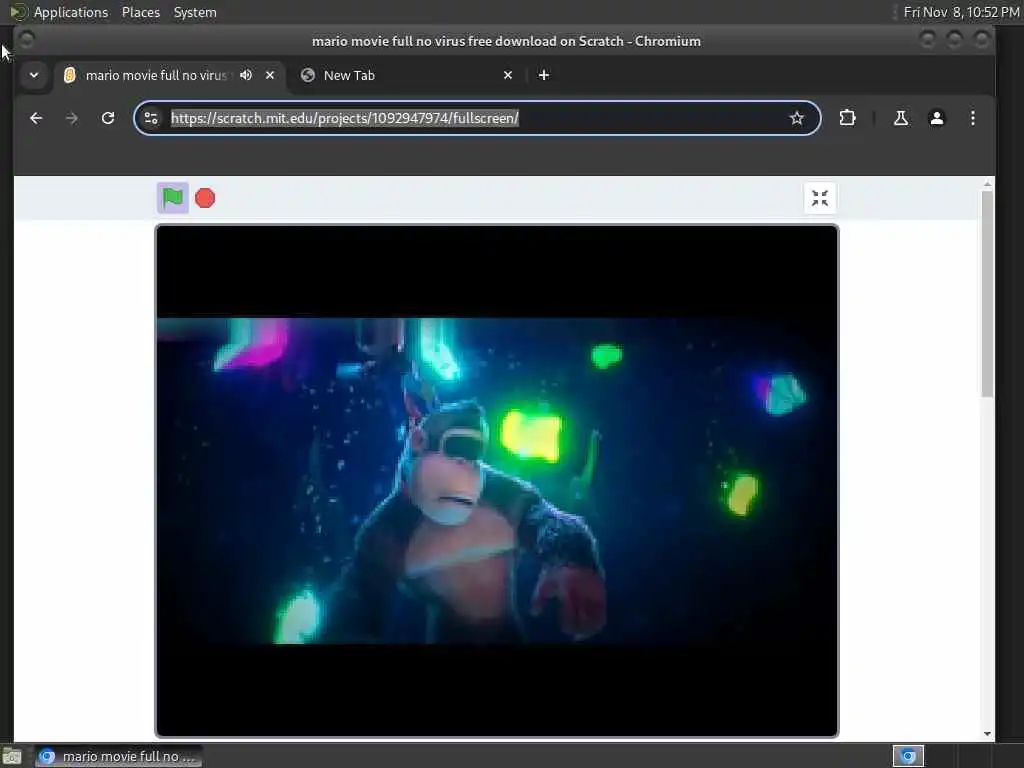Open site information icon in address bar

(151, 118)
